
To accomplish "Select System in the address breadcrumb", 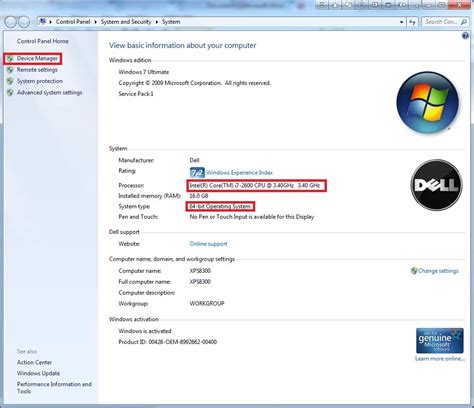I will (x=171, y=22).
